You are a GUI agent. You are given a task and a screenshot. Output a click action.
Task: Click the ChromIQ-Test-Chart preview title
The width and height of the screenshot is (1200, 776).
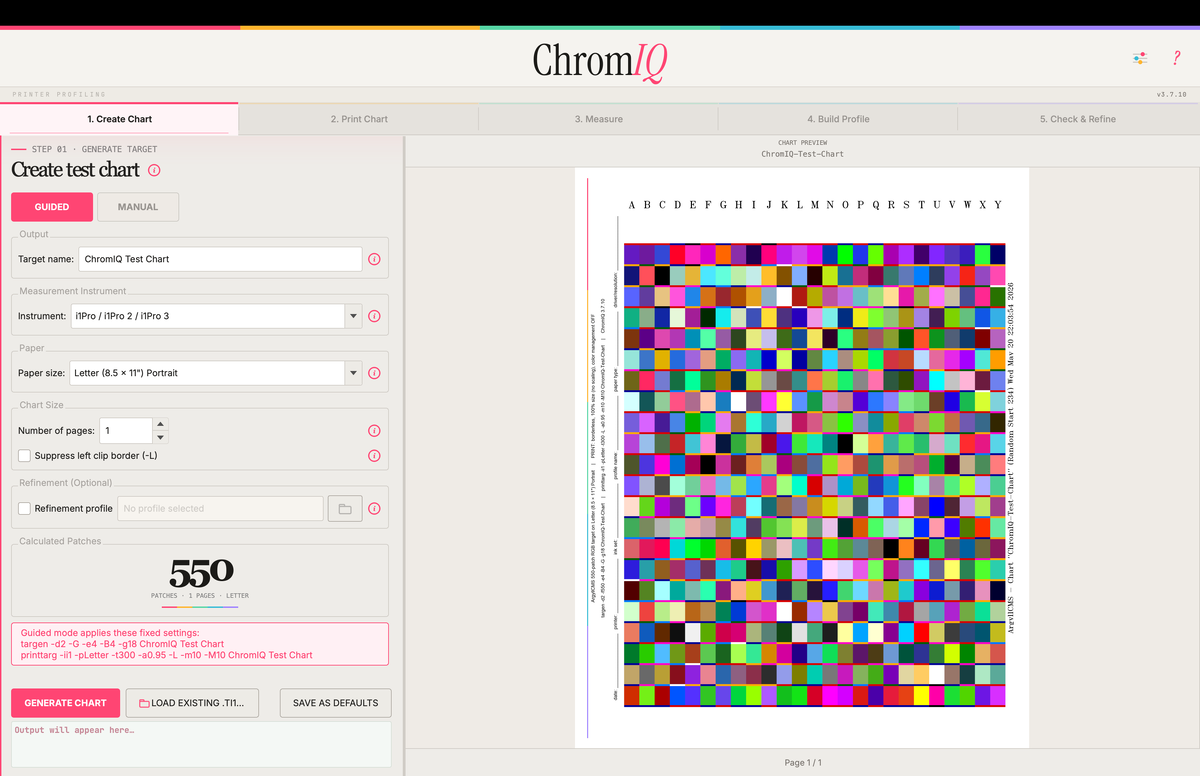[802, 154]
